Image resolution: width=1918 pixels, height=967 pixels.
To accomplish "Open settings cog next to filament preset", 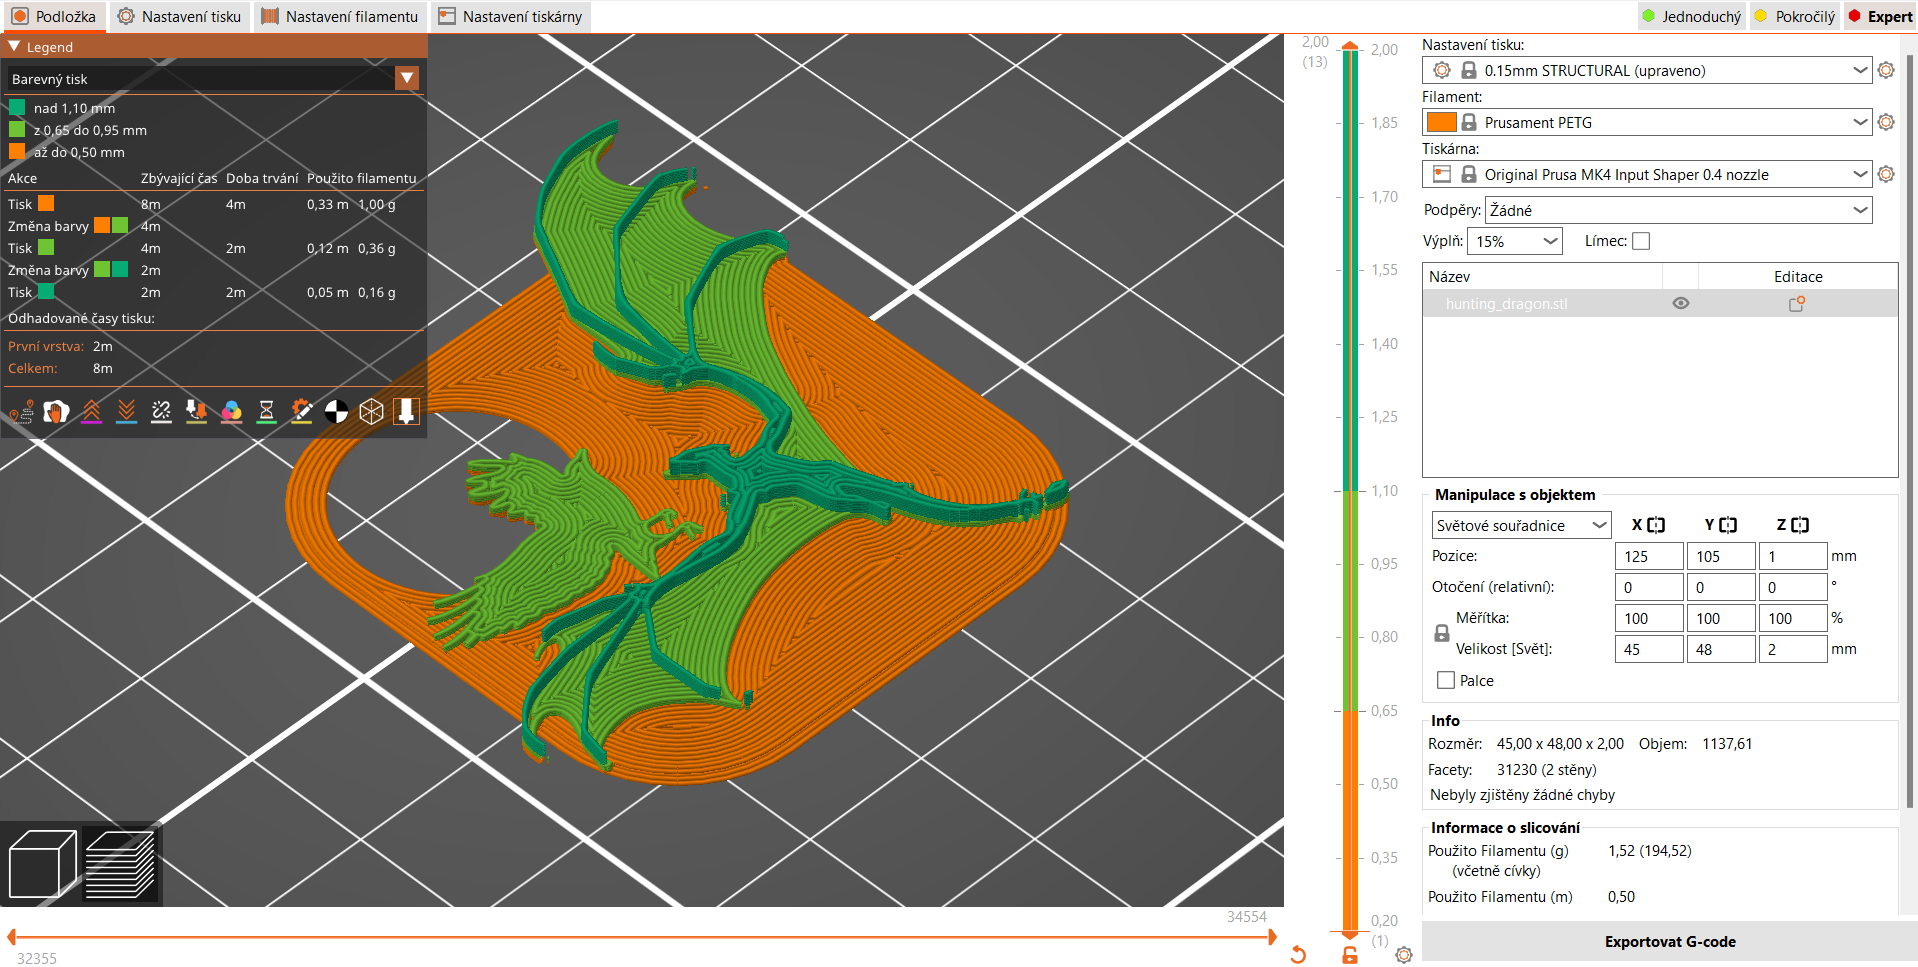I will (1886, 122).
